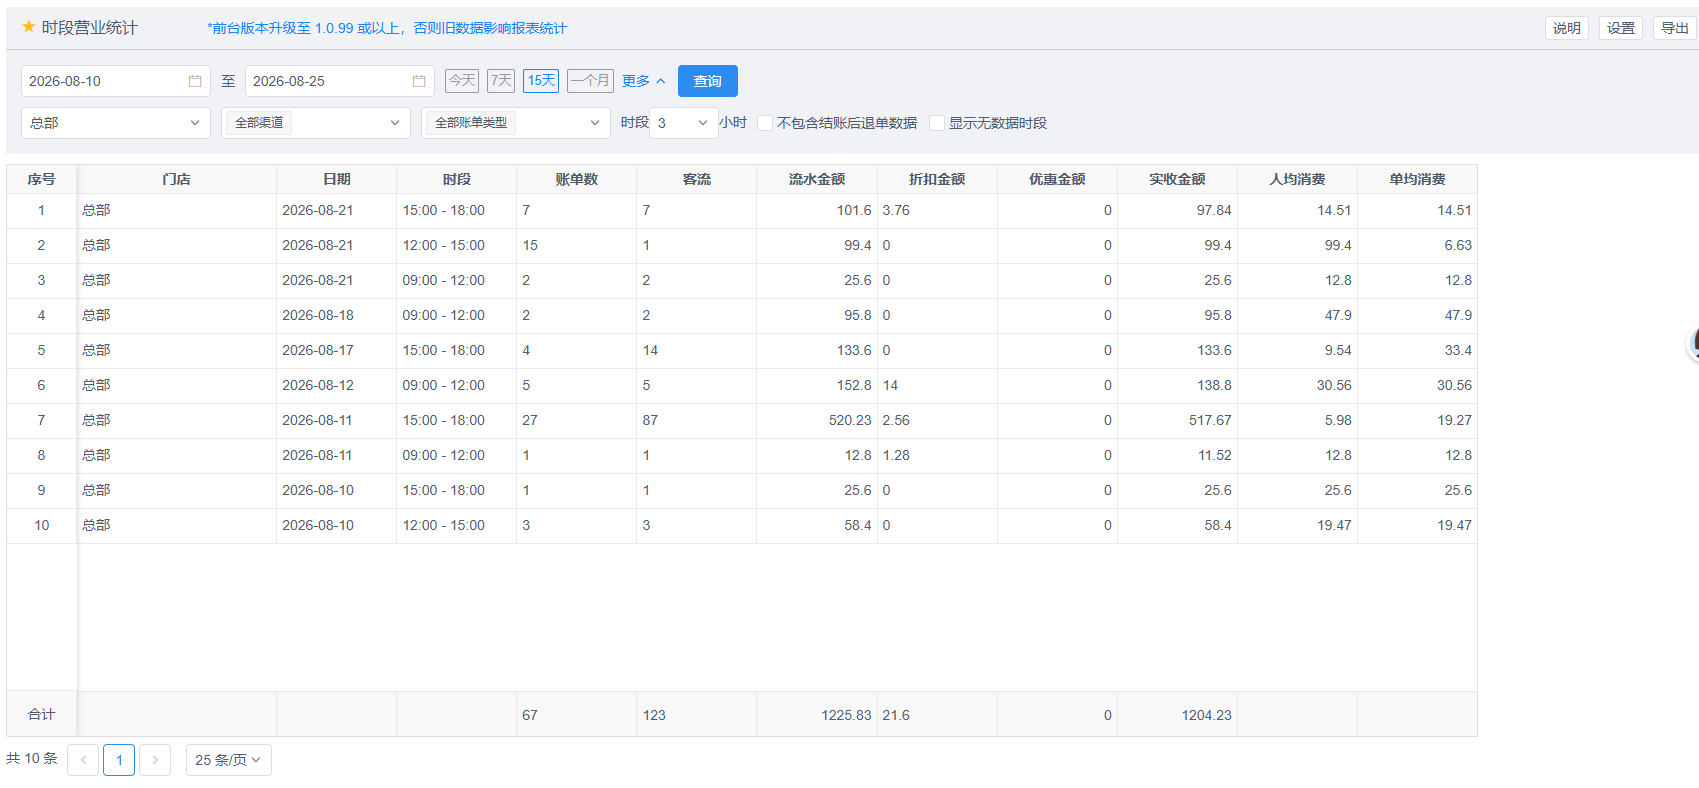Click the 实收金额 value 97.84
Screen dimensions: 1699x788
pos(1214,210)
